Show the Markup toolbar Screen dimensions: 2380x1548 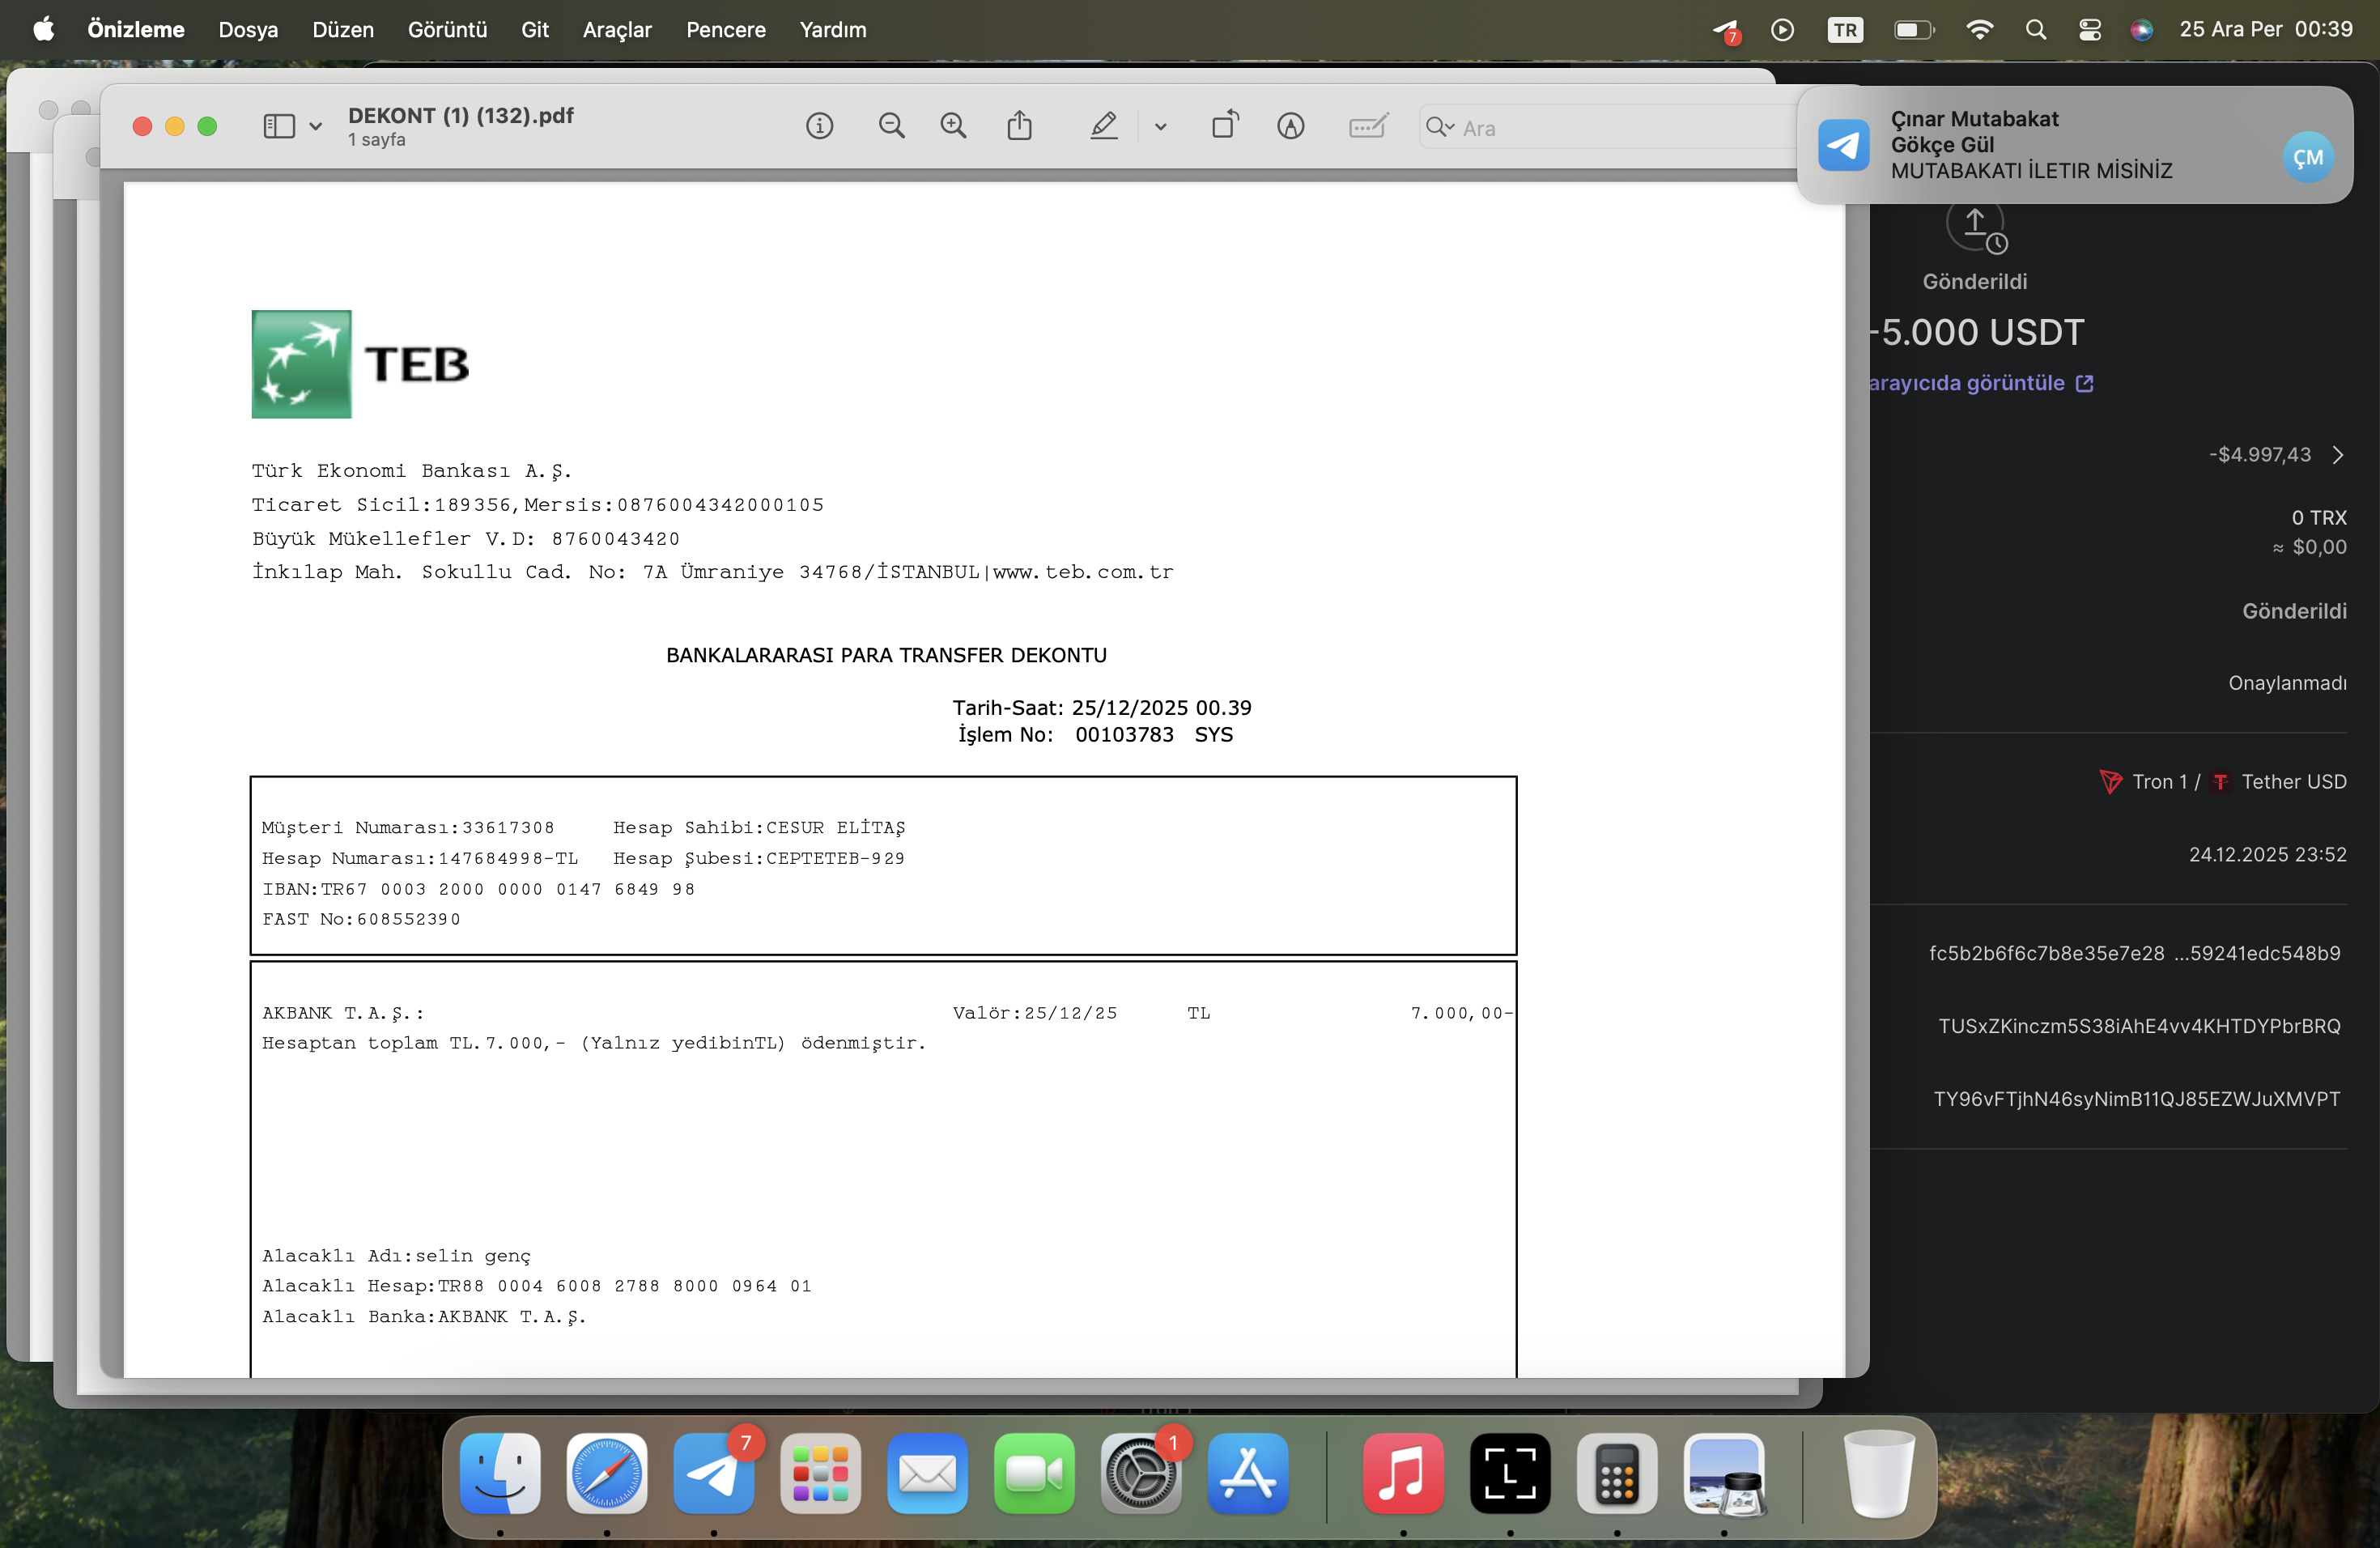click(1290, 126)
